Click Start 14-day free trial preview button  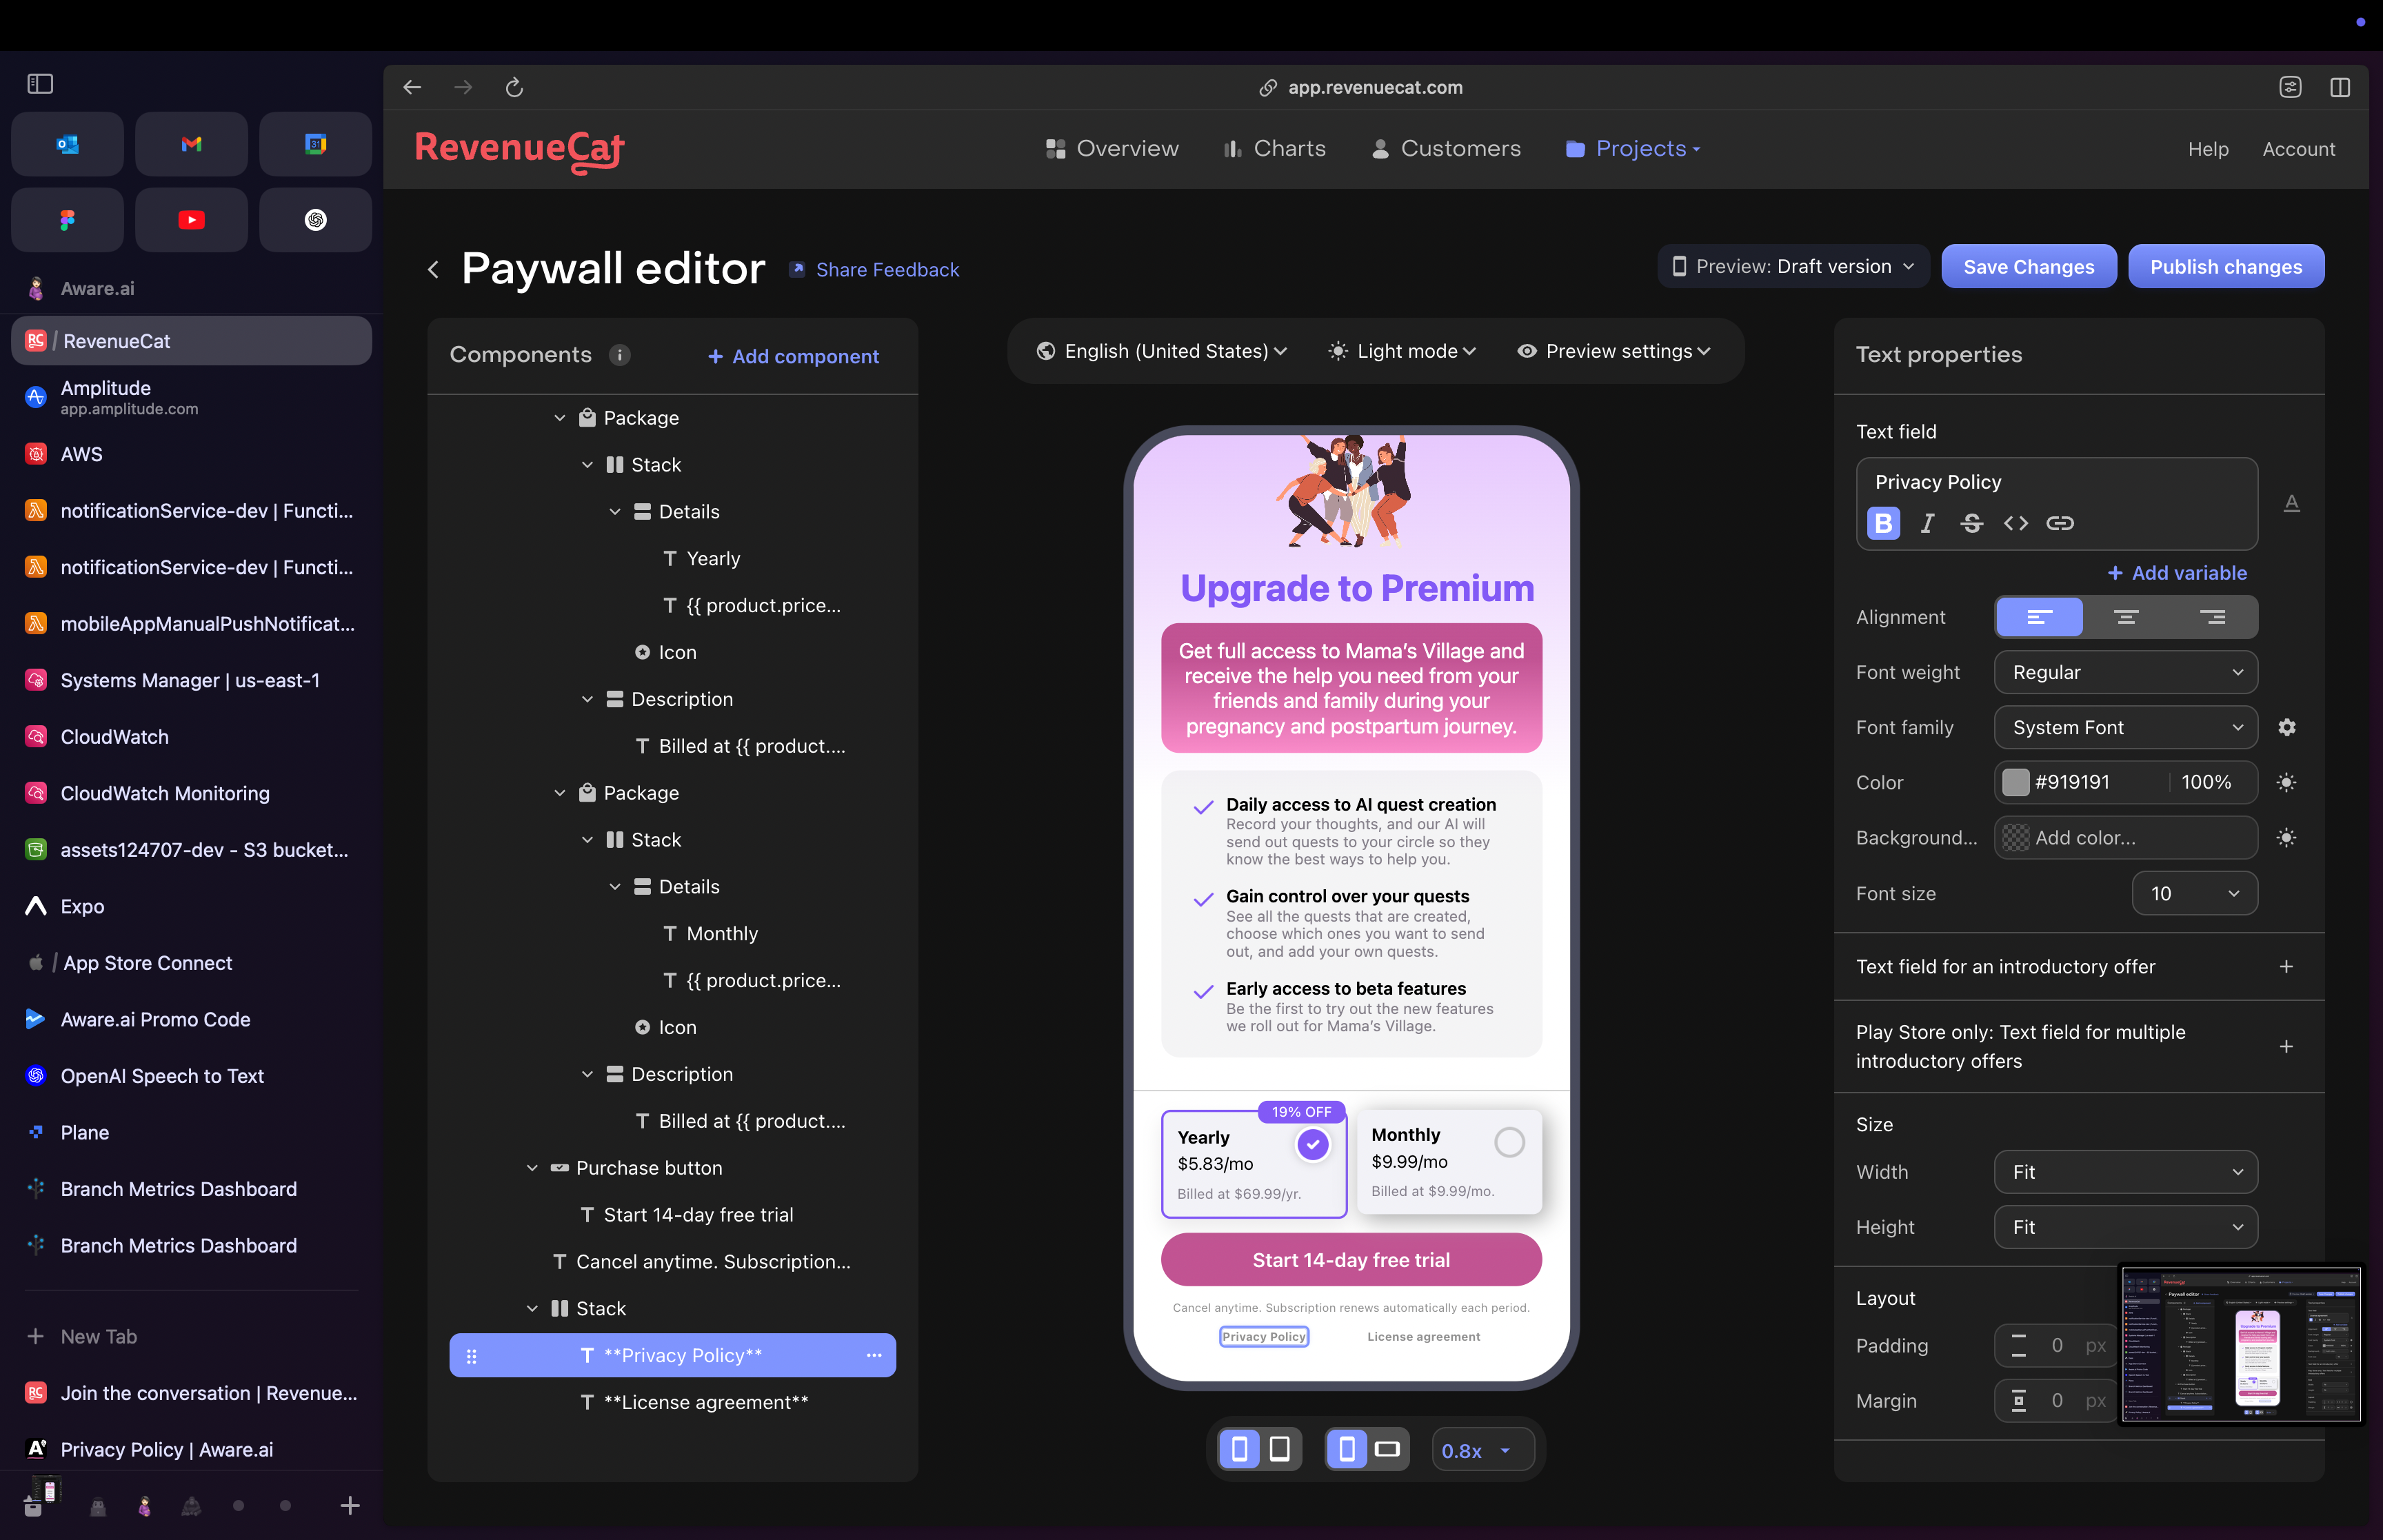click(x=1351, y=1259)
